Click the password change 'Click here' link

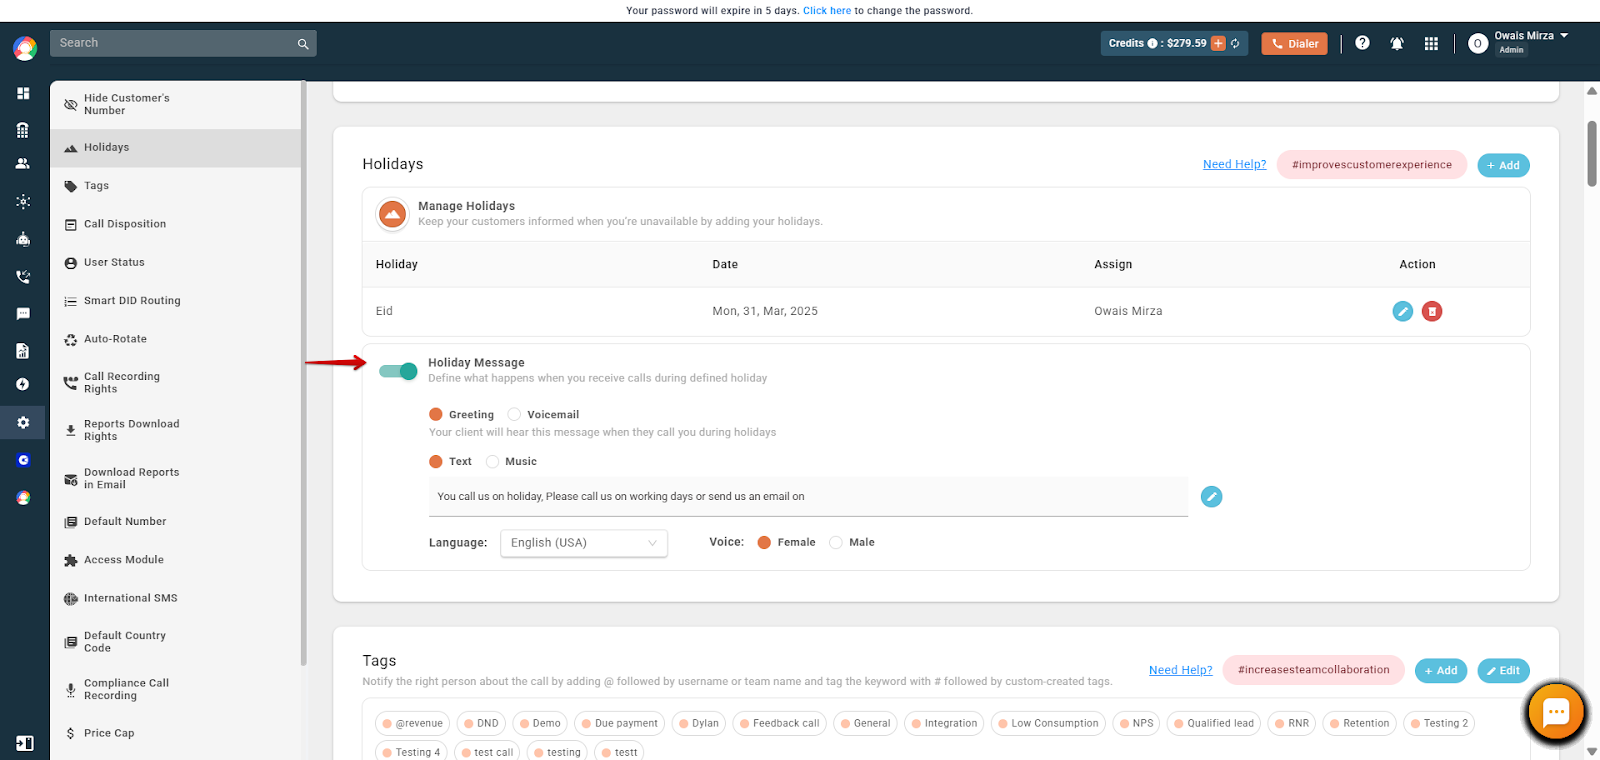(x=827, y=11)
